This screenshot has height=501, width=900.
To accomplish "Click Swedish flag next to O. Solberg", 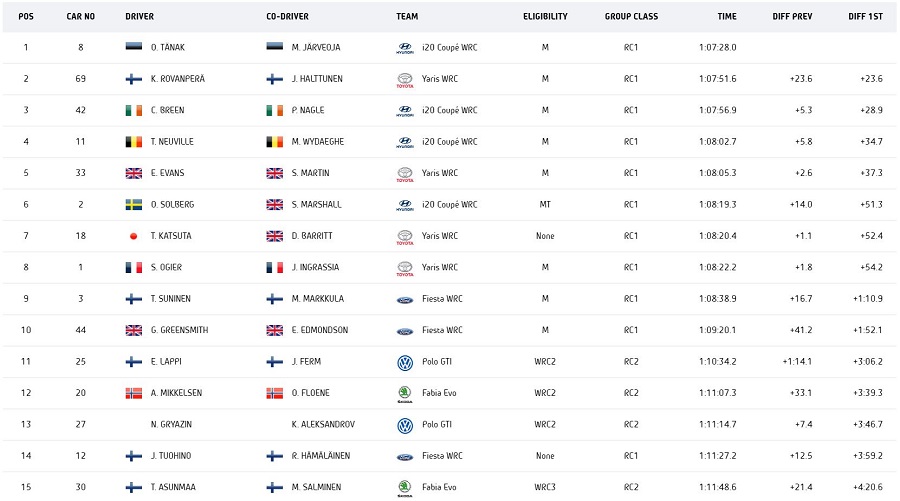I will coord(134,204).
